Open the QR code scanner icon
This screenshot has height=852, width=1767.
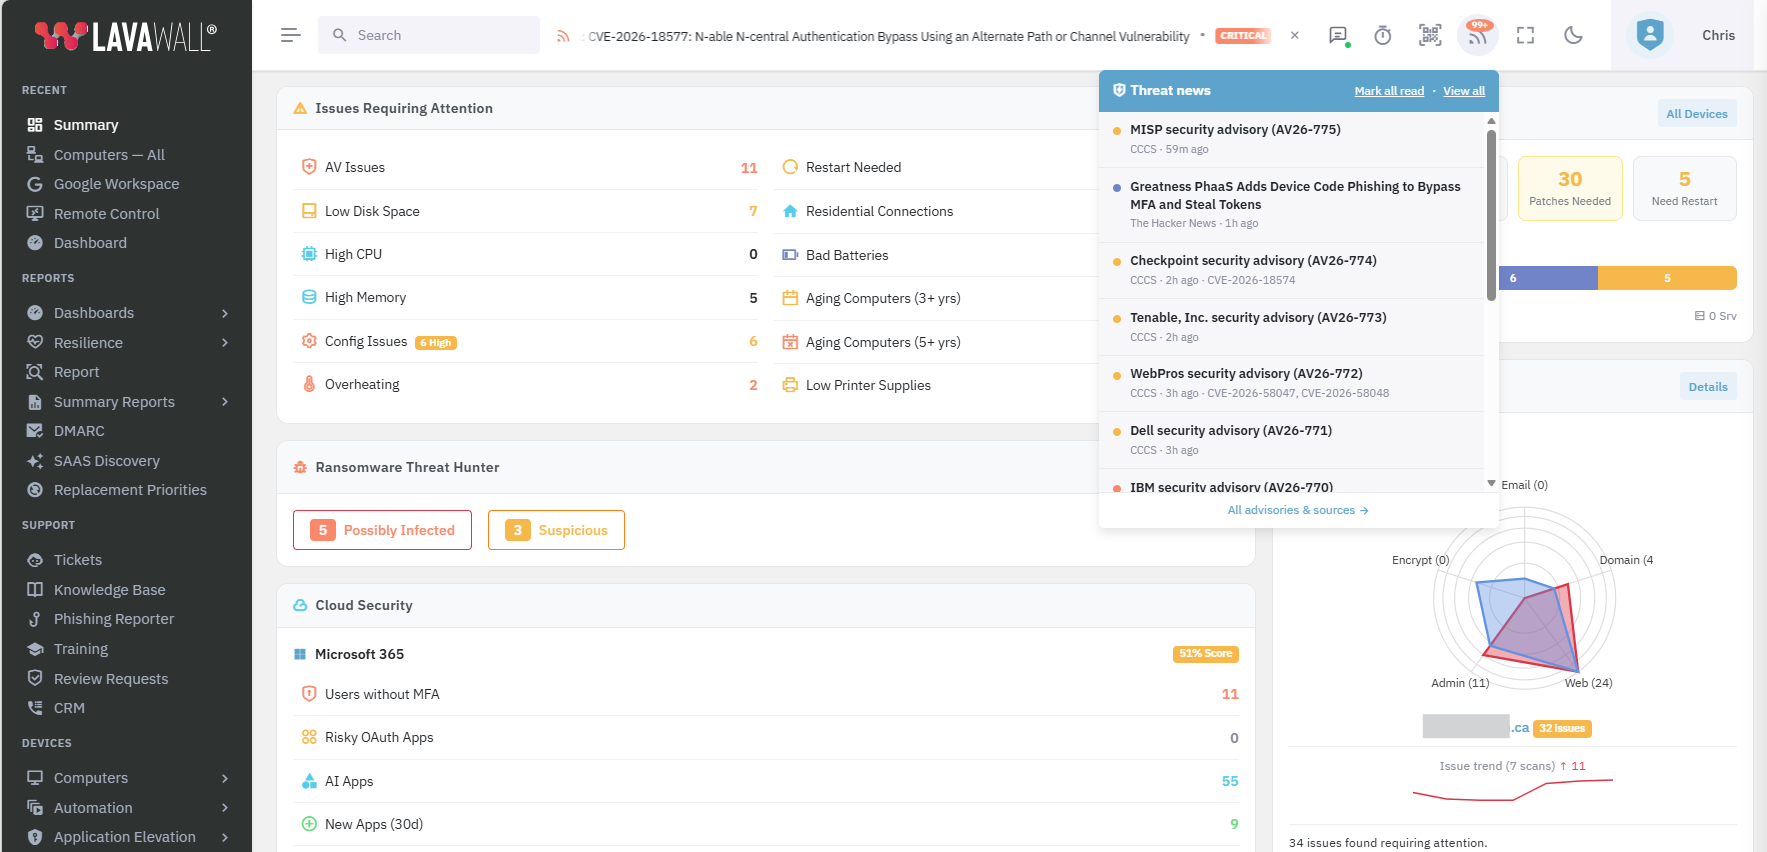(x=1430, y=36)
